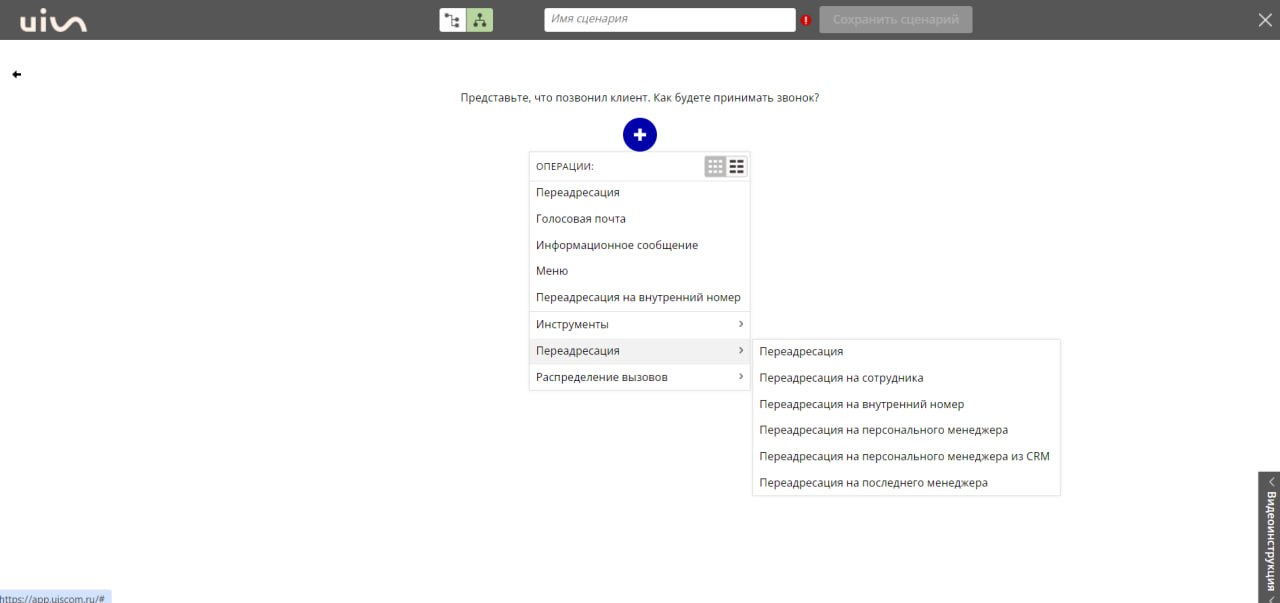The width and height of the screenshot is (1280, 603).
Task: Click the red error indicator icon
Action: click(x=806, y=20)
